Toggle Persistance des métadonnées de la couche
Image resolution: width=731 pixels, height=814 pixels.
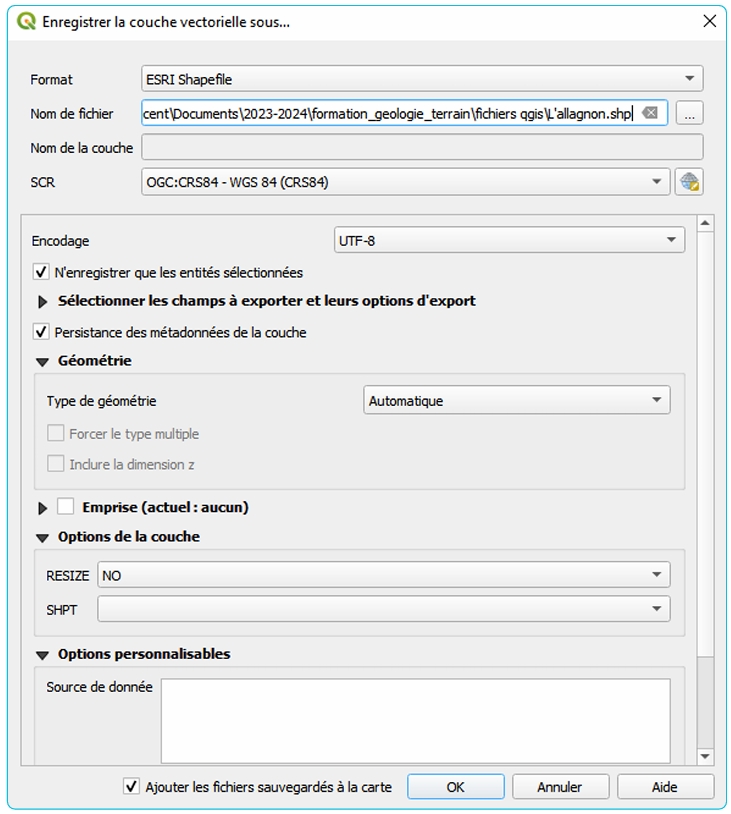coord(41,332)
